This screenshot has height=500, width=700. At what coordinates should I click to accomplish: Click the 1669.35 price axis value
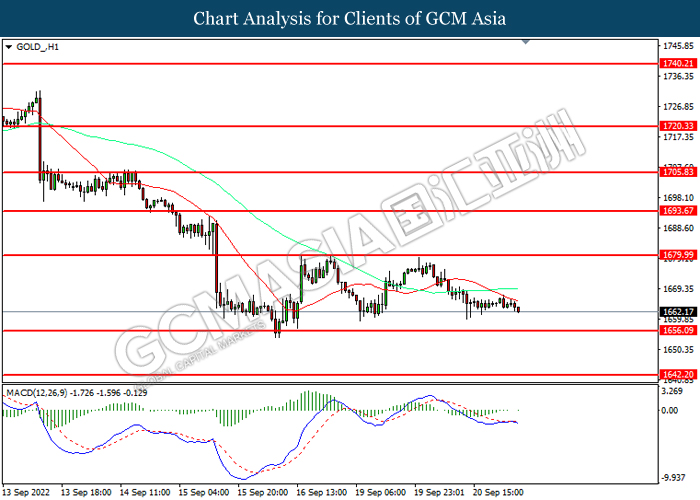[x=679, y=289]
